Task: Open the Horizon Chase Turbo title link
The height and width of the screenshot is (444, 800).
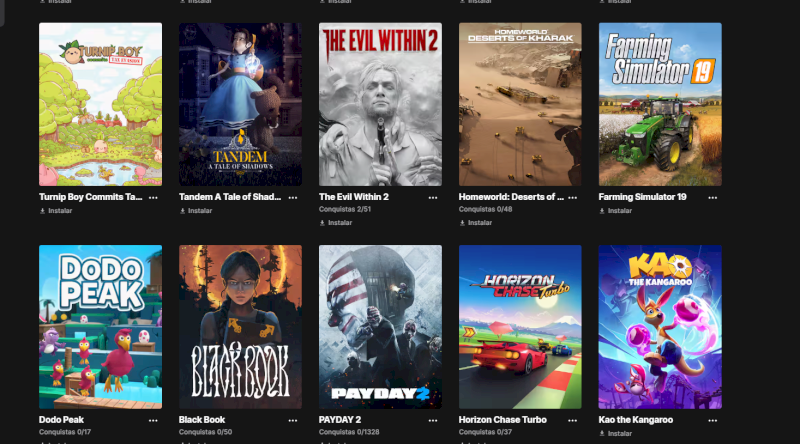Action: click(x=503, y=420)
